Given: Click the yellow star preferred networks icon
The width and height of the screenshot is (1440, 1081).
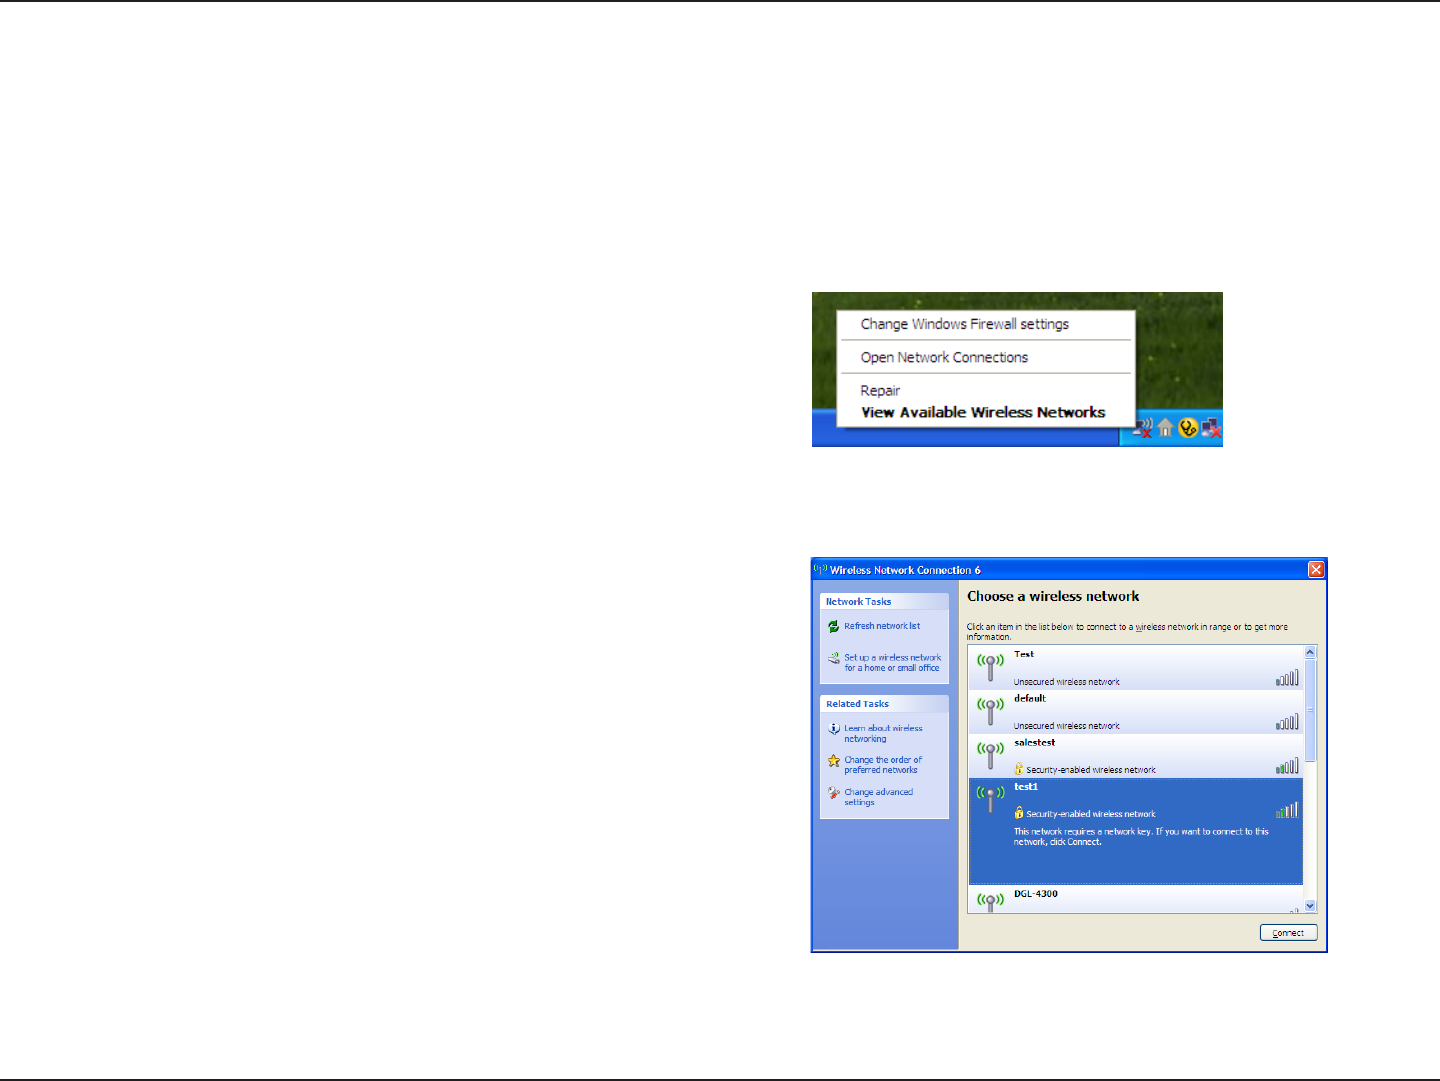Looking at the screenshot, I should [834, 761].
